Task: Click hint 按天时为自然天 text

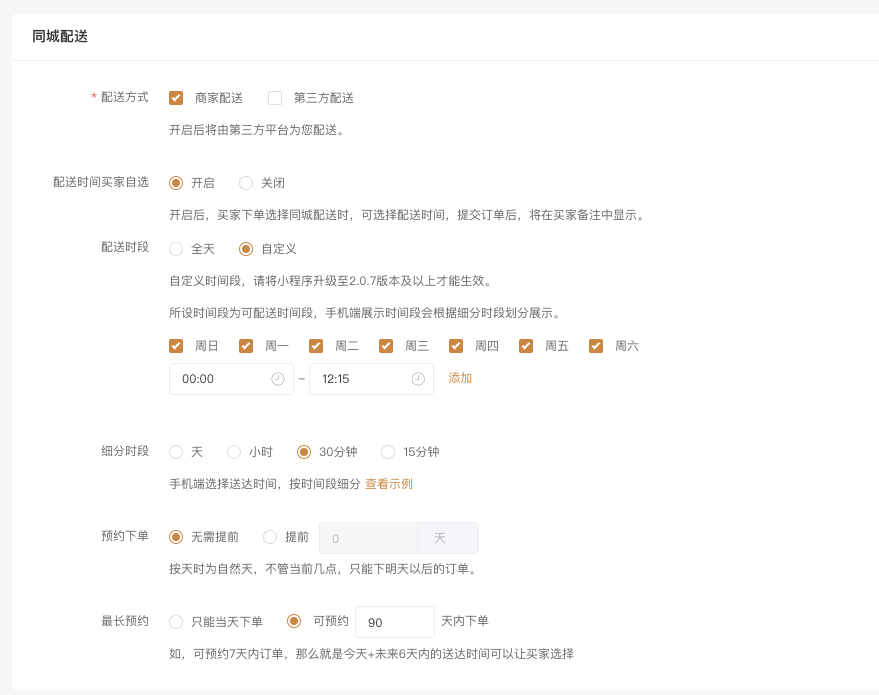Action: pos(323,569)
